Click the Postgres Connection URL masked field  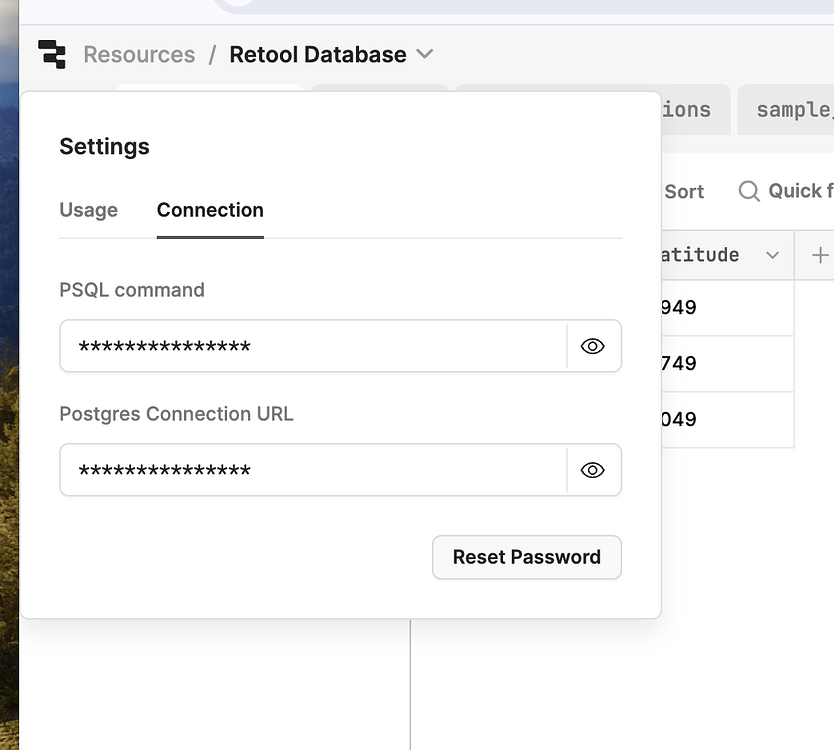pos(313,470)
